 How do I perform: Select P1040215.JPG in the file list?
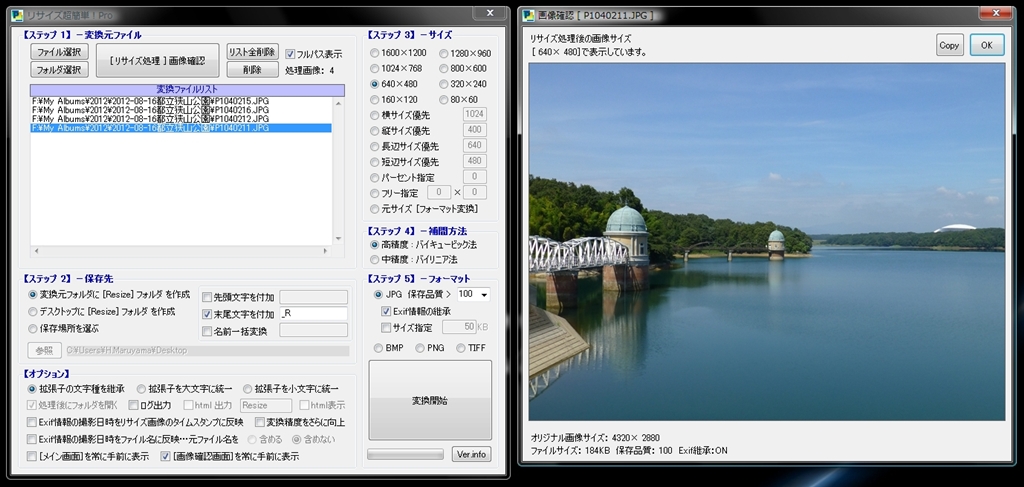coord(150,102)
